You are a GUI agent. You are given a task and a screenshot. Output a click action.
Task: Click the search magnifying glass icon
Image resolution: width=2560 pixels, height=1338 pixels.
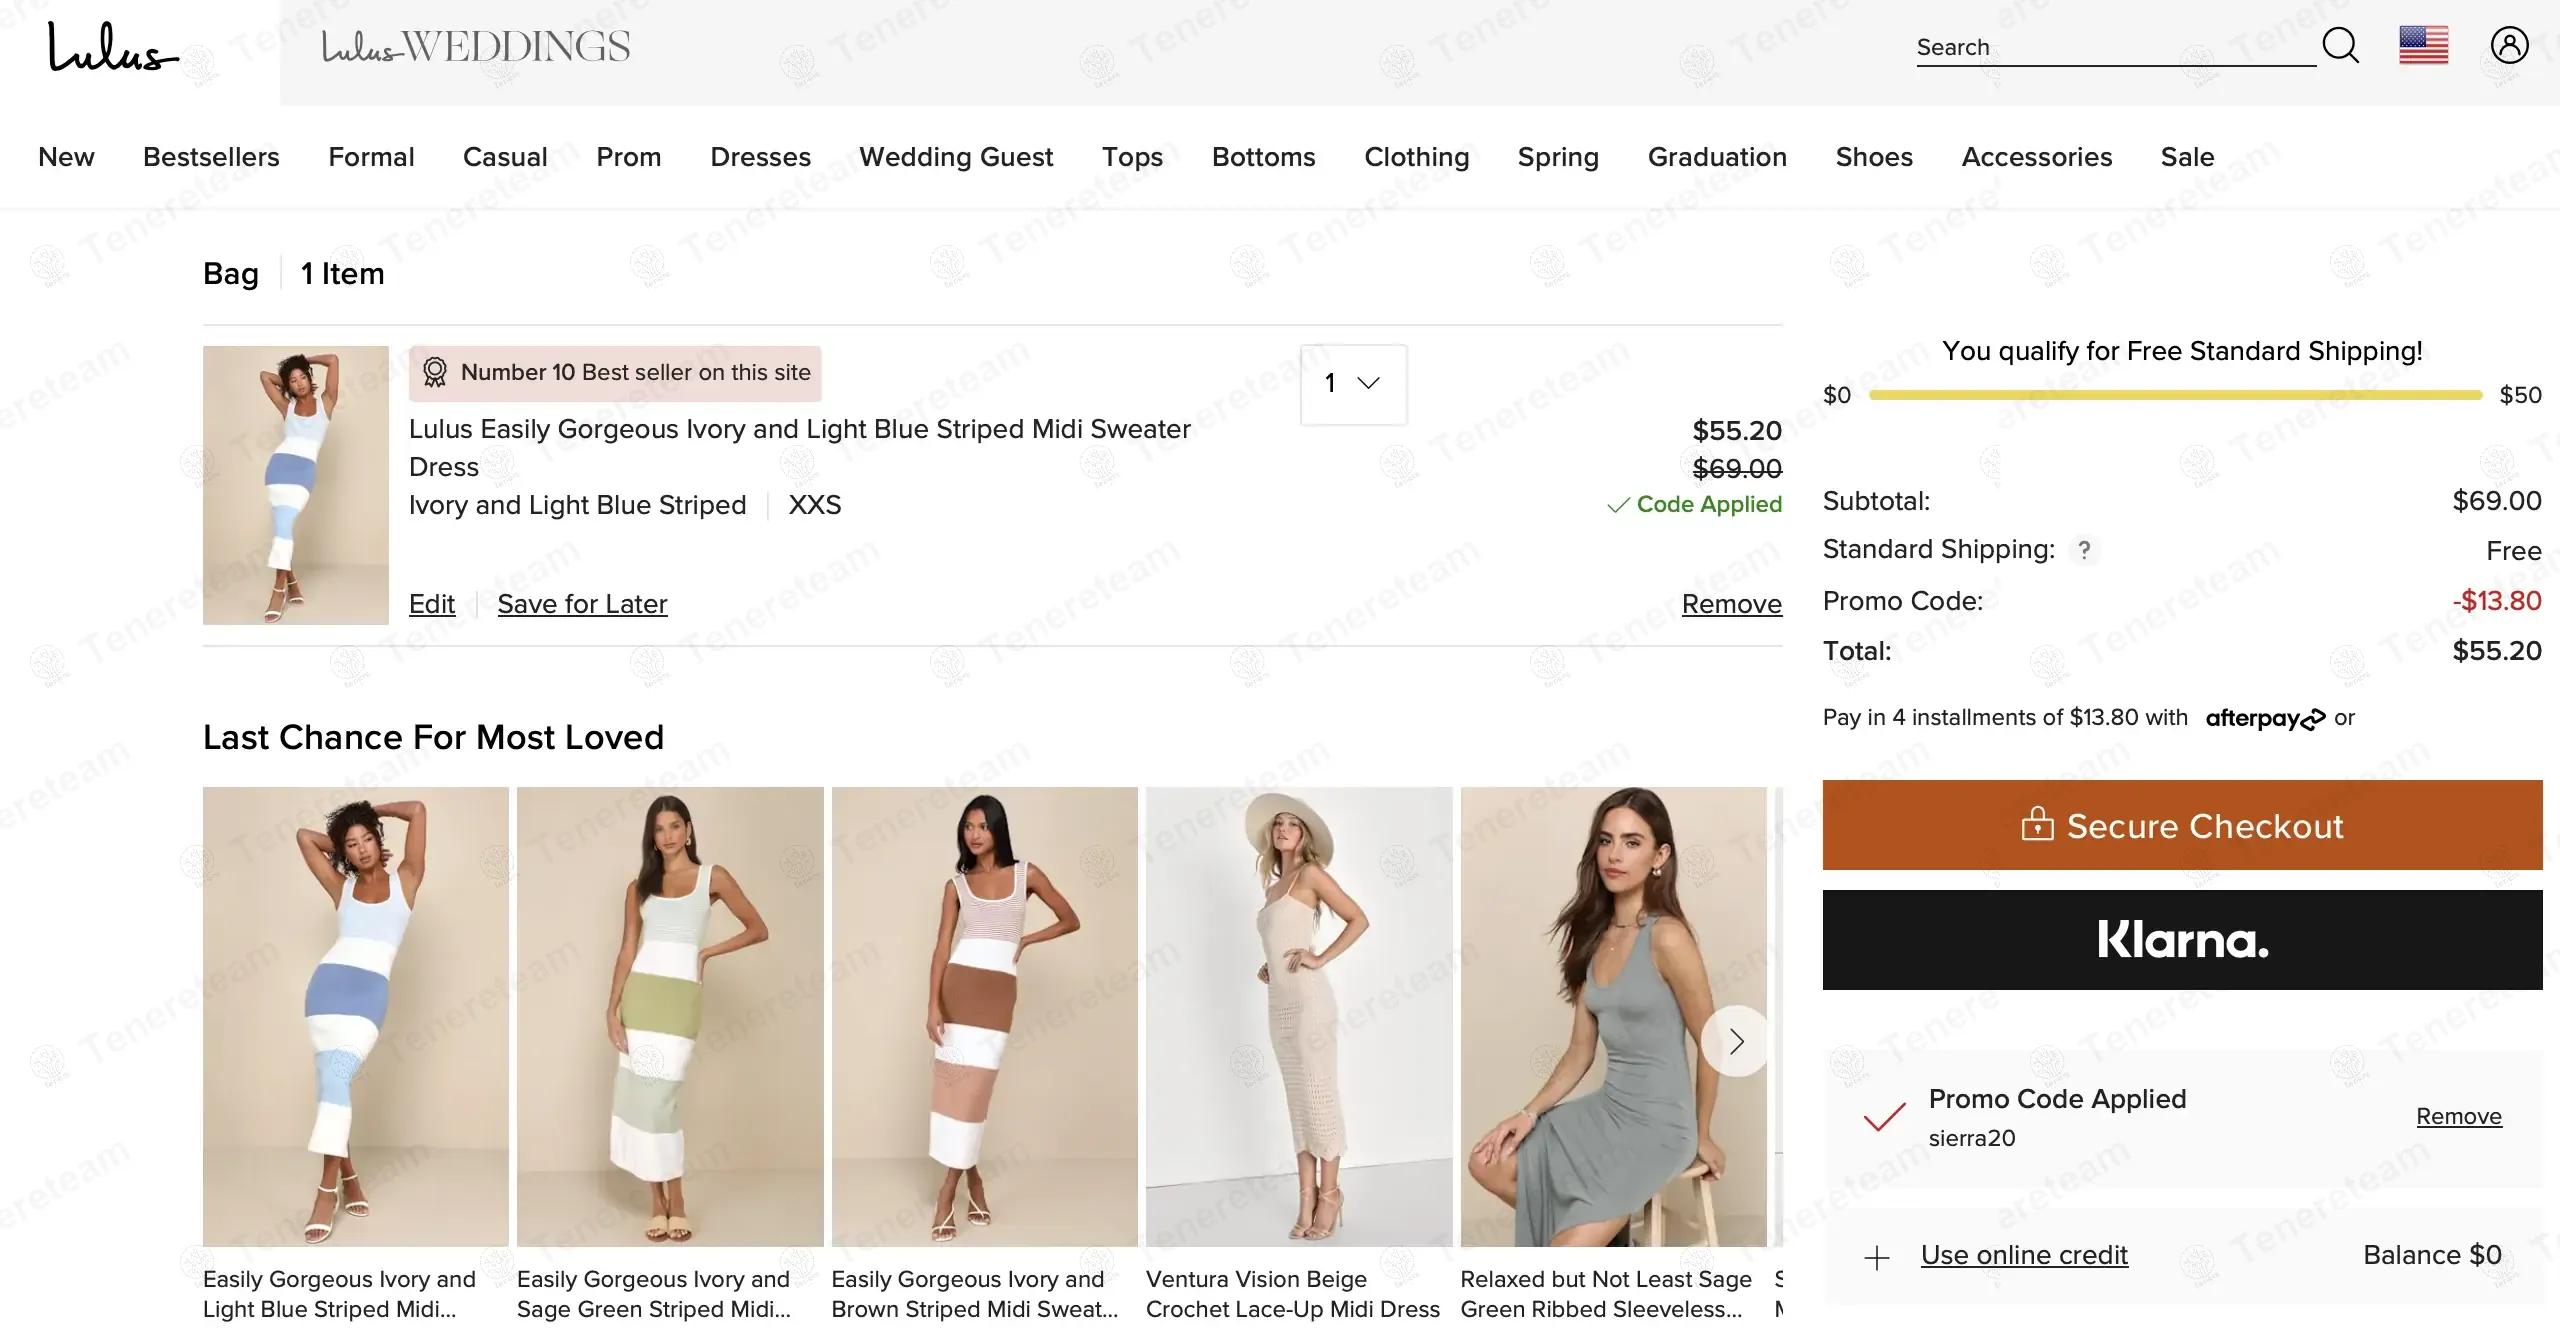pyautogui.click(x=2340, y=45)
